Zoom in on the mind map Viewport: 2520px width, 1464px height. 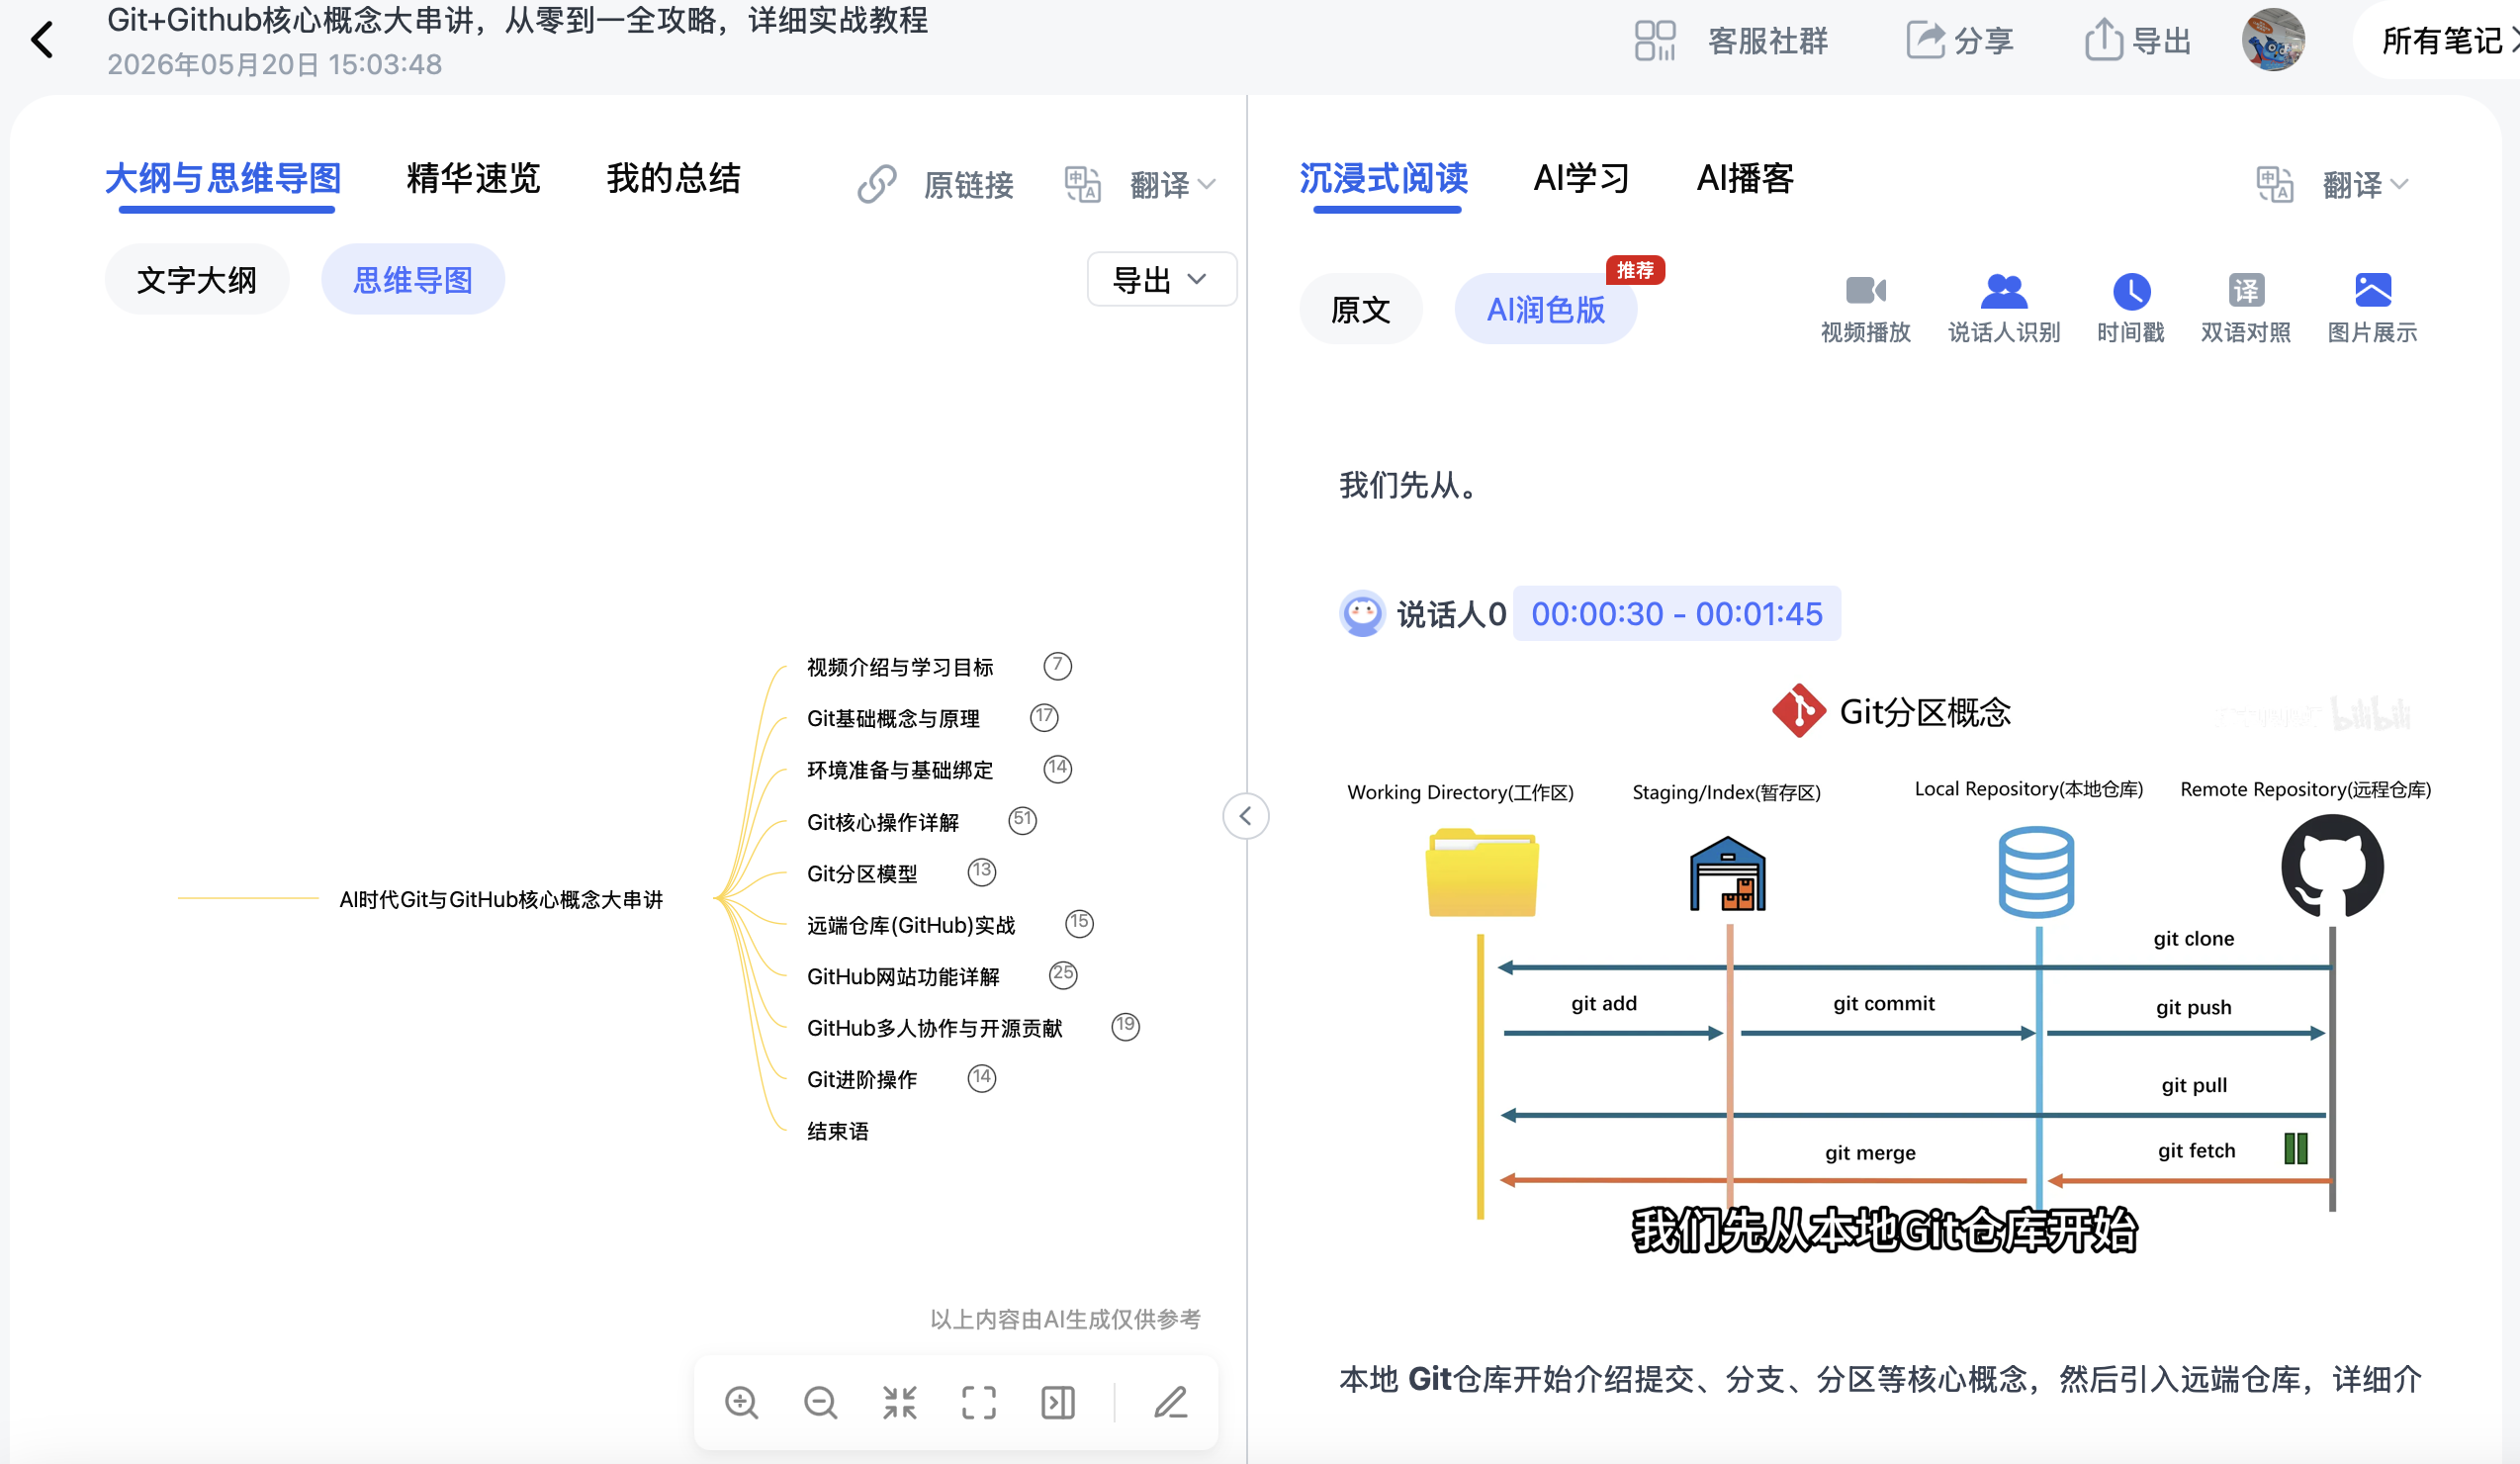click(741, 1402)
